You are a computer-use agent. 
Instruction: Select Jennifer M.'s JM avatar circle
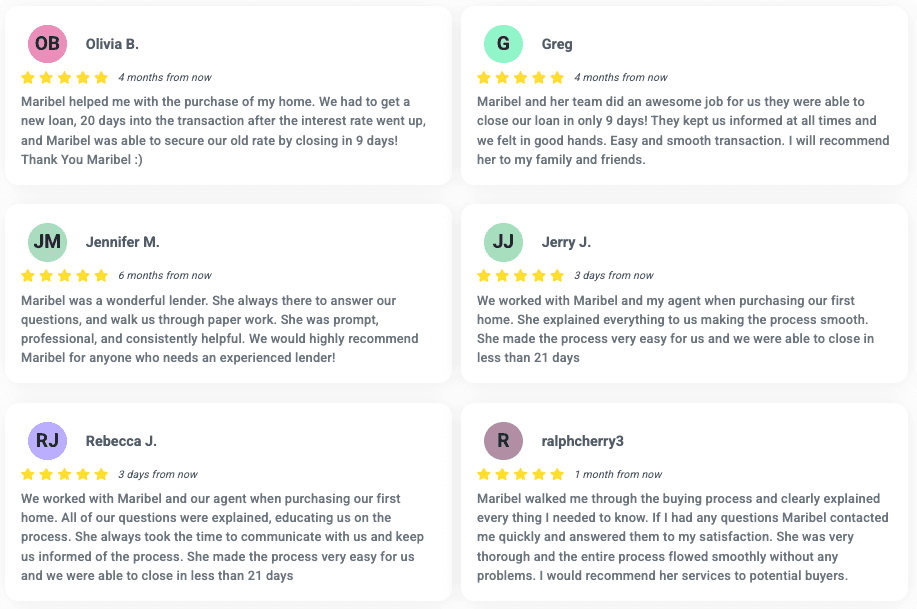pyautogui.click(x=47, y=242)
